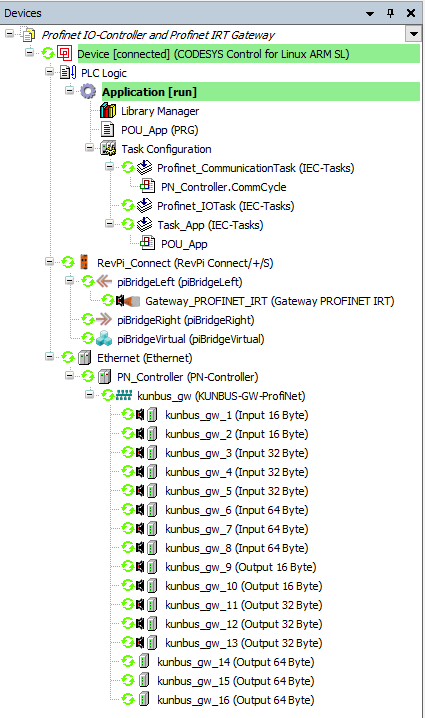The height and width of the screenshot is (718, 425).
Task: Collapse the Ethernet tree node
Action: pos(50,356)
